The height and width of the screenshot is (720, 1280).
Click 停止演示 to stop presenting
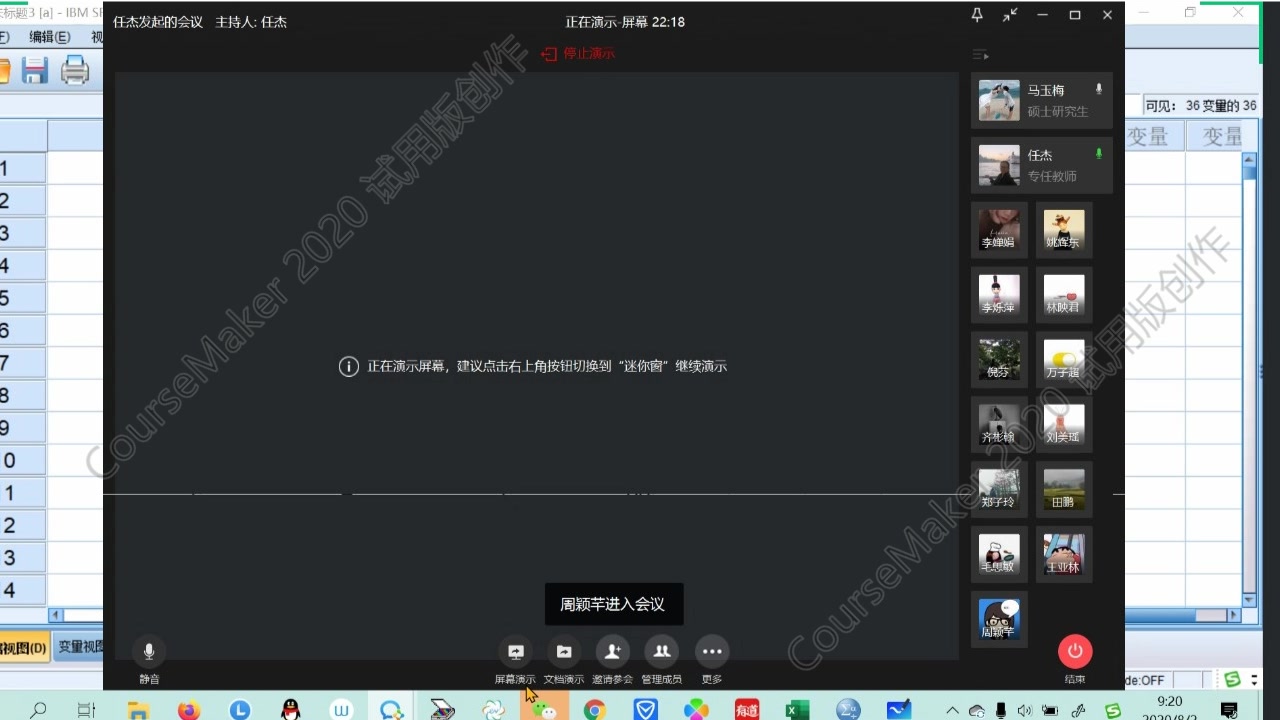coord(578,53)
